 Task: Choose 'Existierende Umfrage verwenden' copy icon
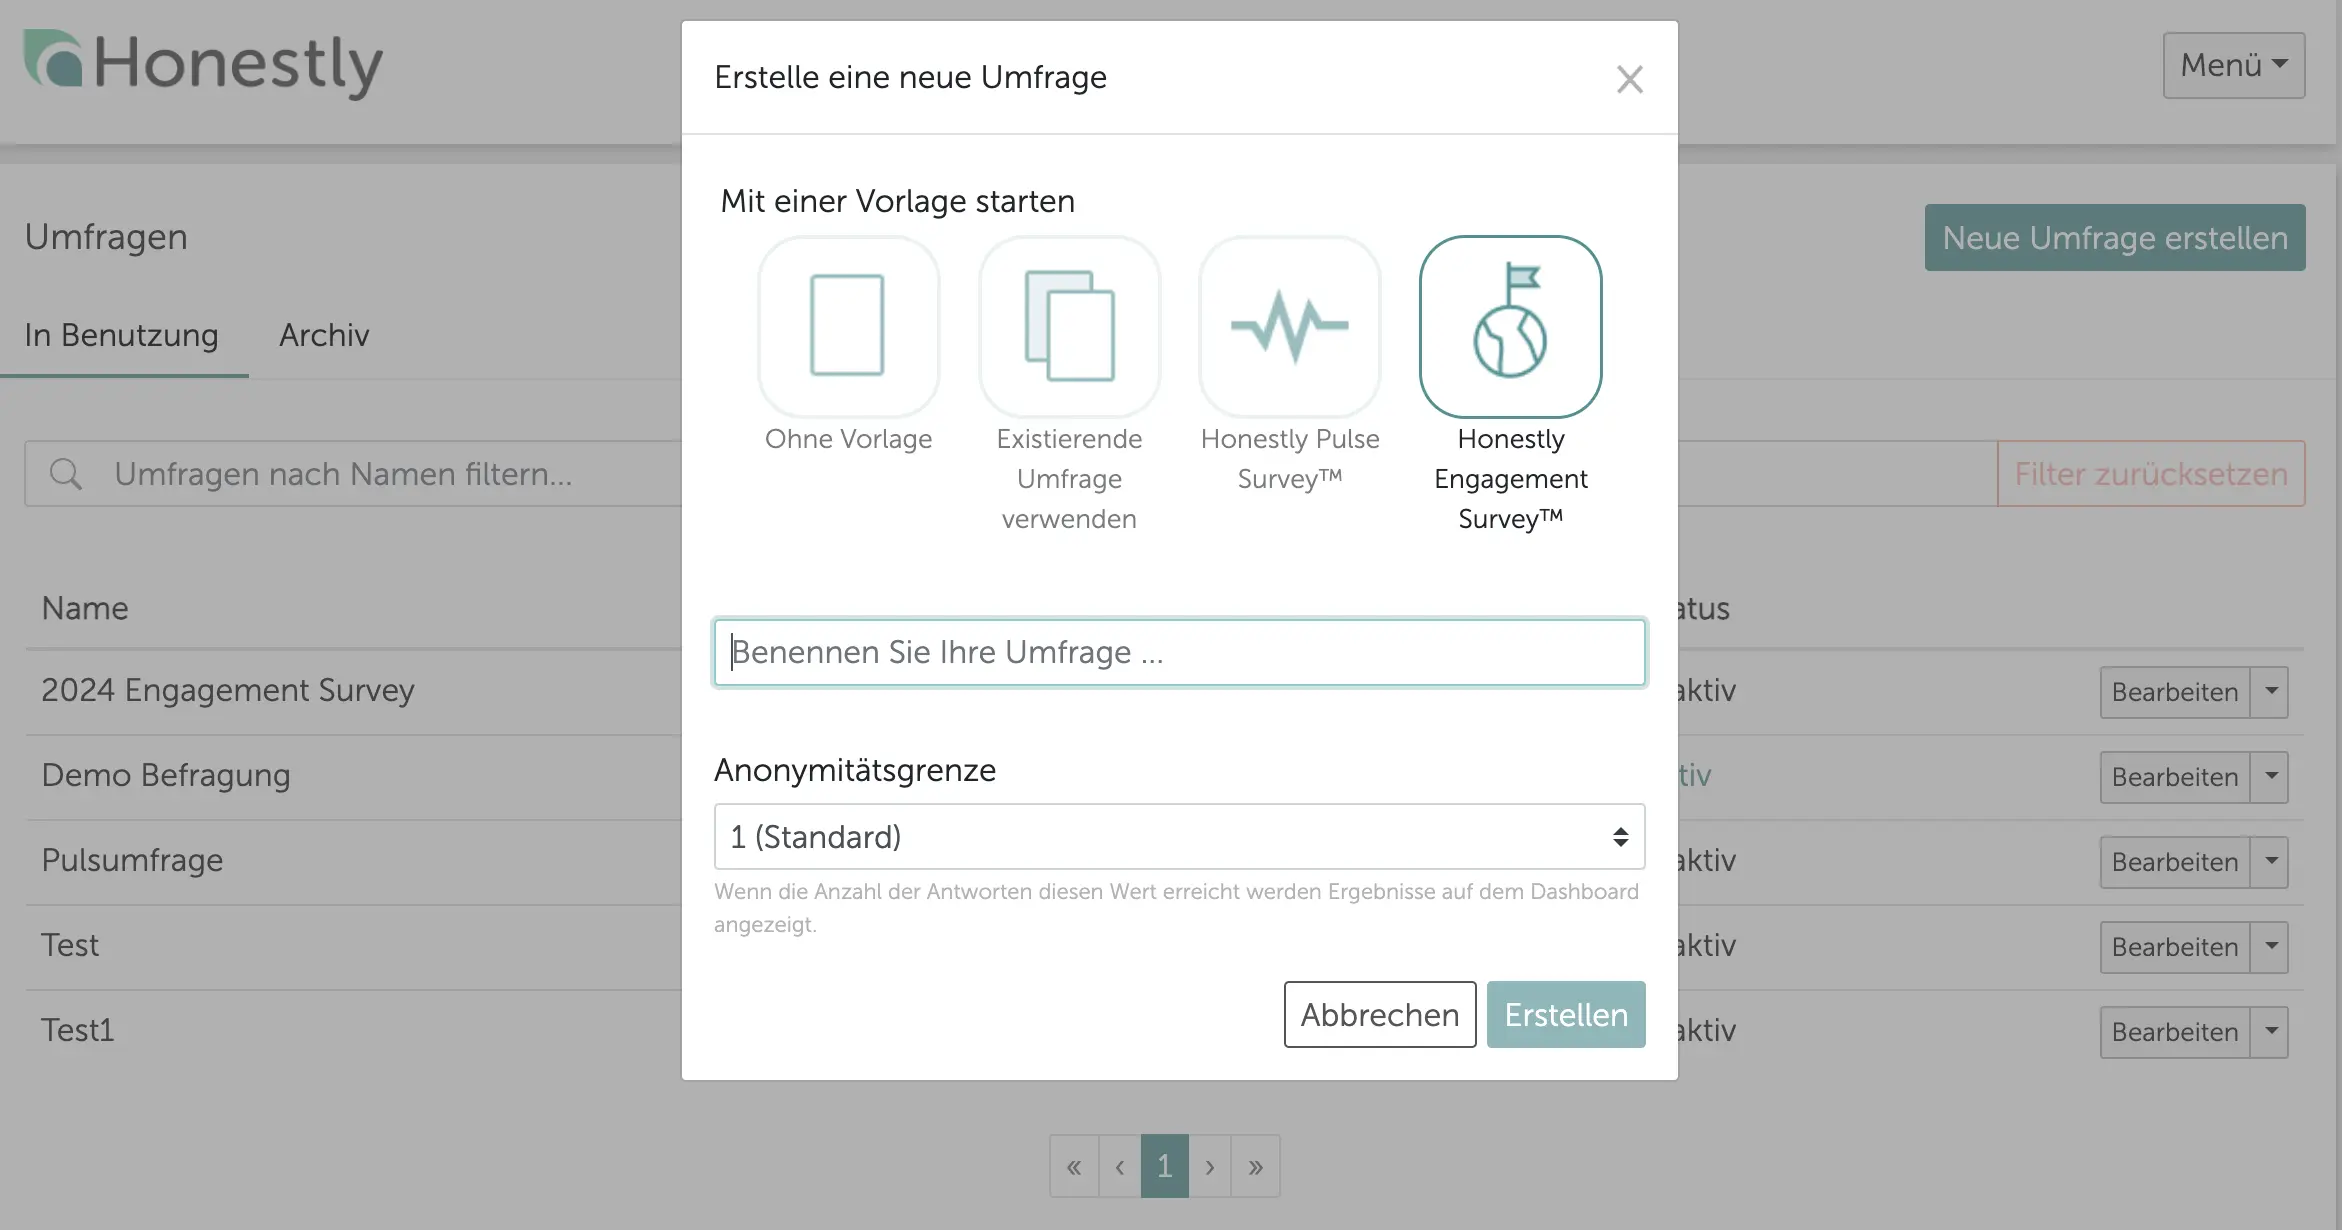[x=1069, y=326]
